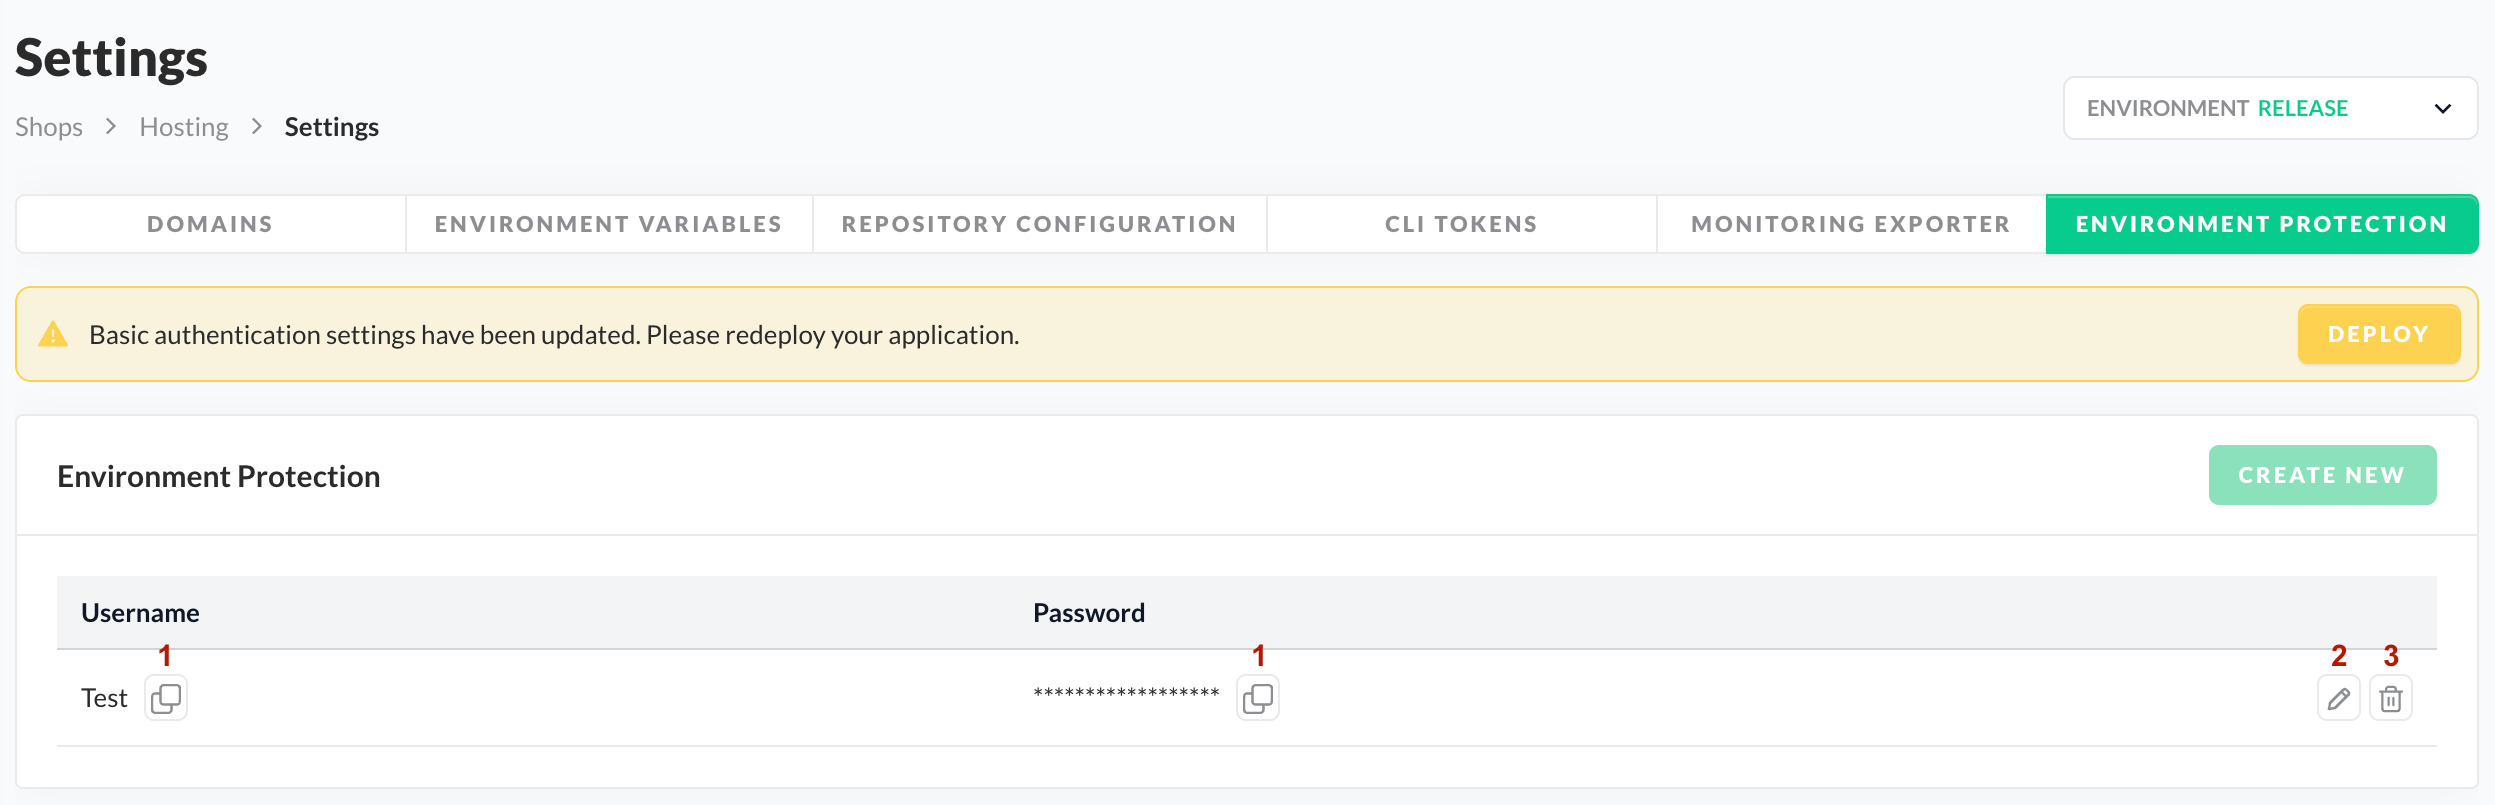Open the Environment Release dropdown

point(2270,108)
